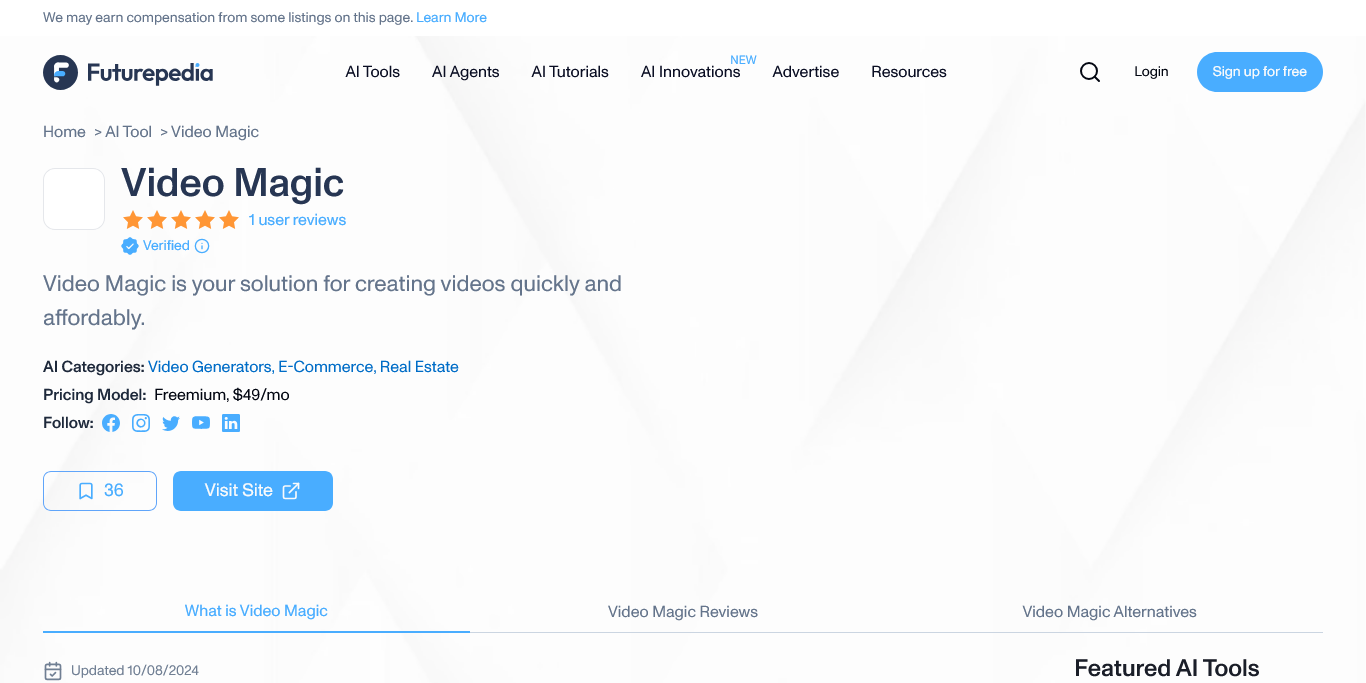Open the Video Generators category
The image size is (1366, 683).
click(211, 367)
